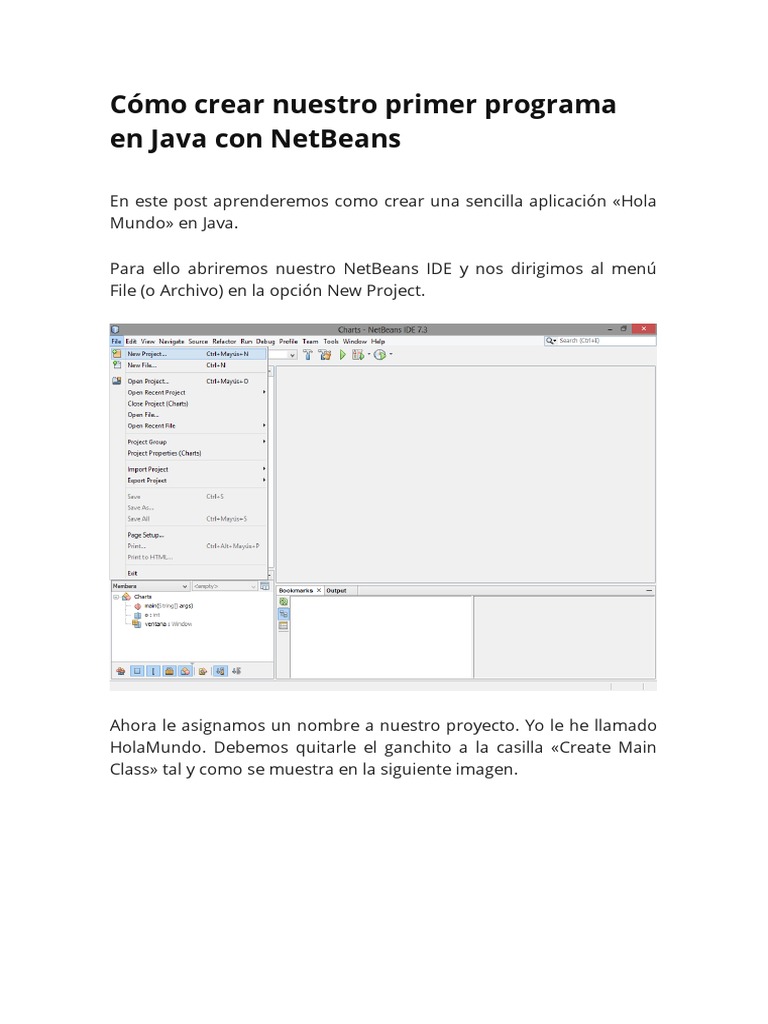
Task: Open the toolbar configuration combo box dropdown
Action: [x=292, y=355]
